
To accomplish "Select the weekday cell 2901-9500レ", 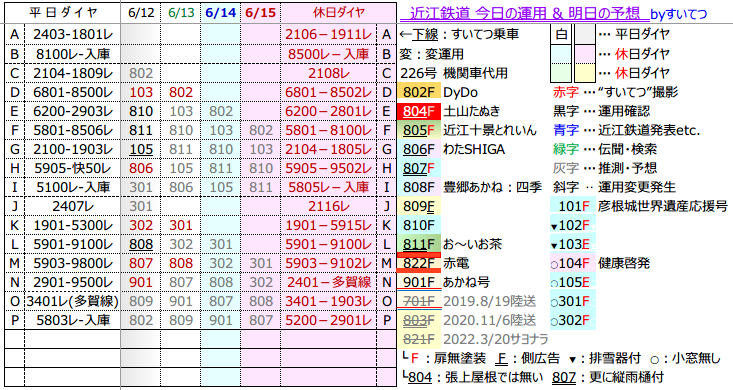I will coord(73,282).
